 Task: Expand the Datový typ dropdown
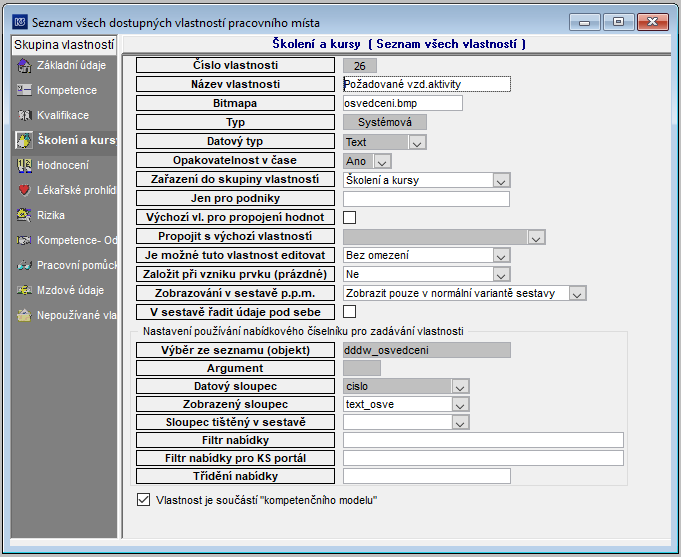pos(417,142)
